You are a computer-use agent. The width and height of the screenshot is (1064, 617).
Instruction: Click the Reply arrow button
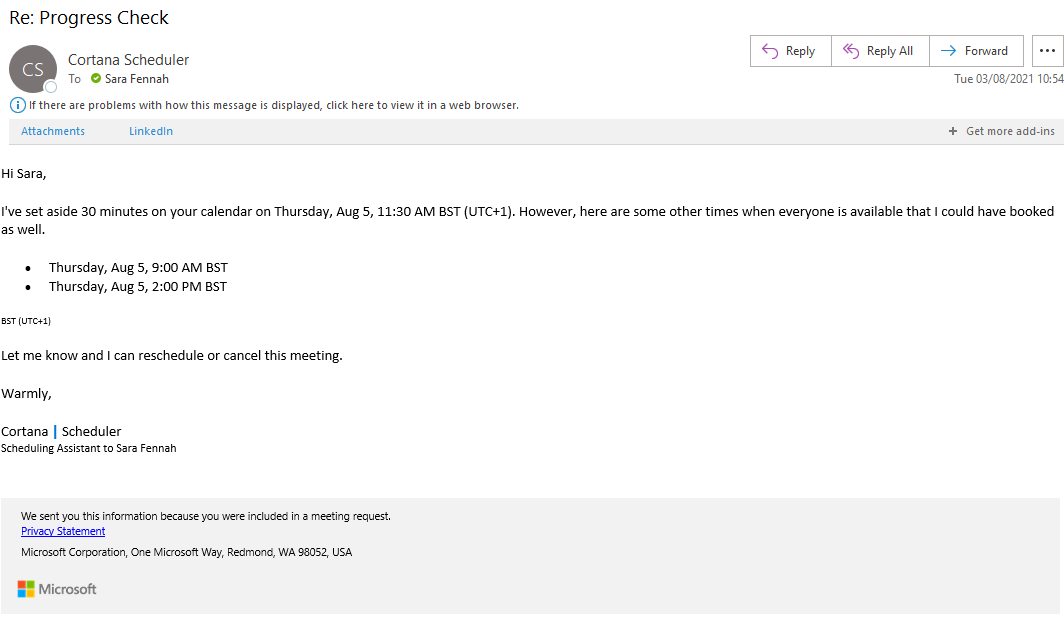click(x=790, y=51)
